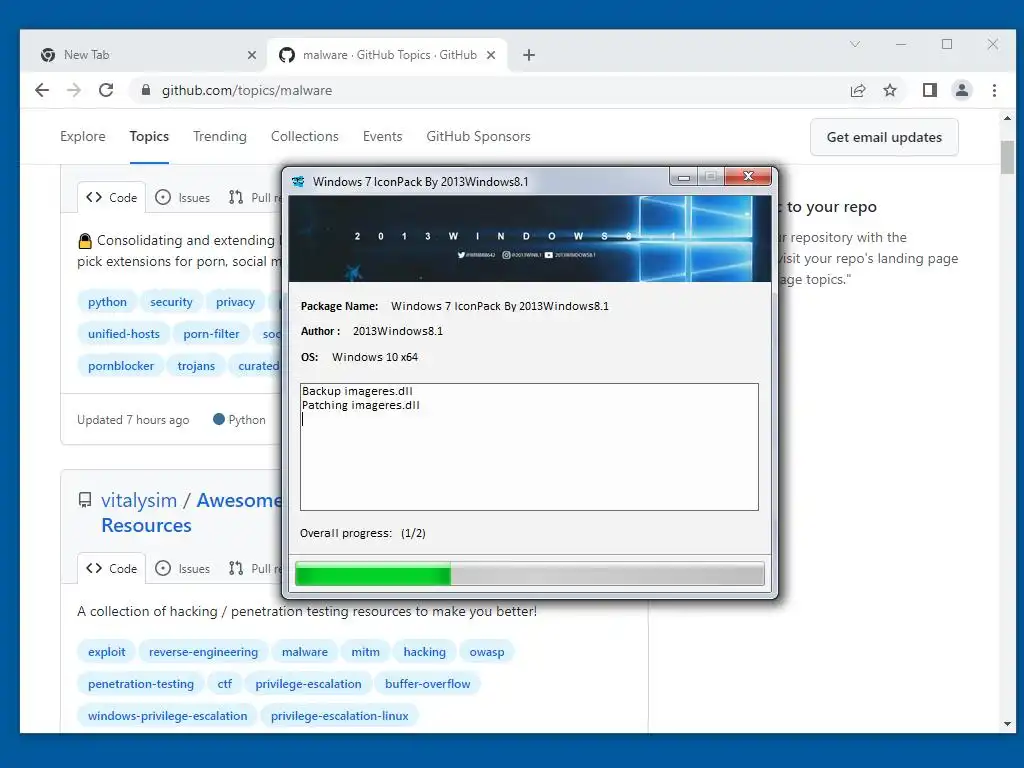Close the Windows 7 IconPack installer window

[748, 177]
